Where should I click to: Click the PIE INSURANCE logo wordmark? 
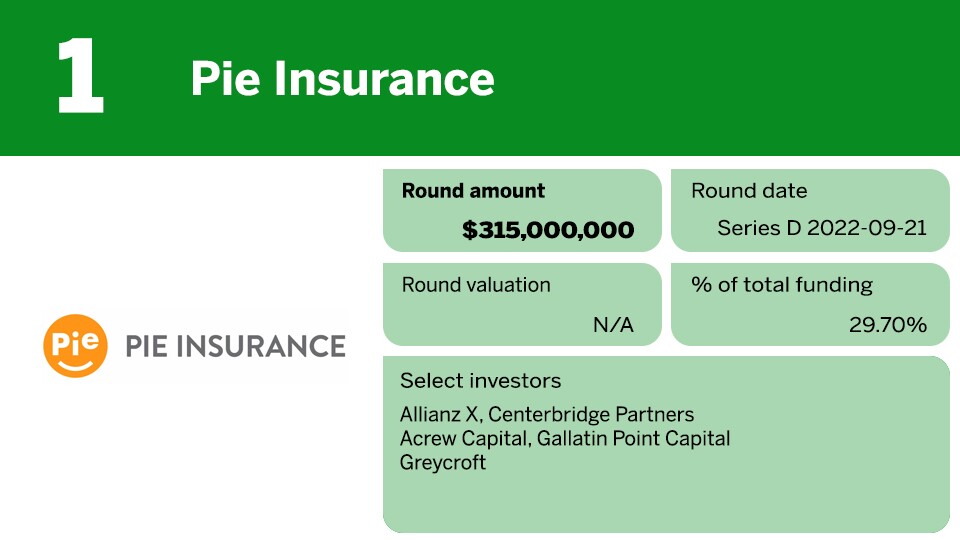(235, 346)
